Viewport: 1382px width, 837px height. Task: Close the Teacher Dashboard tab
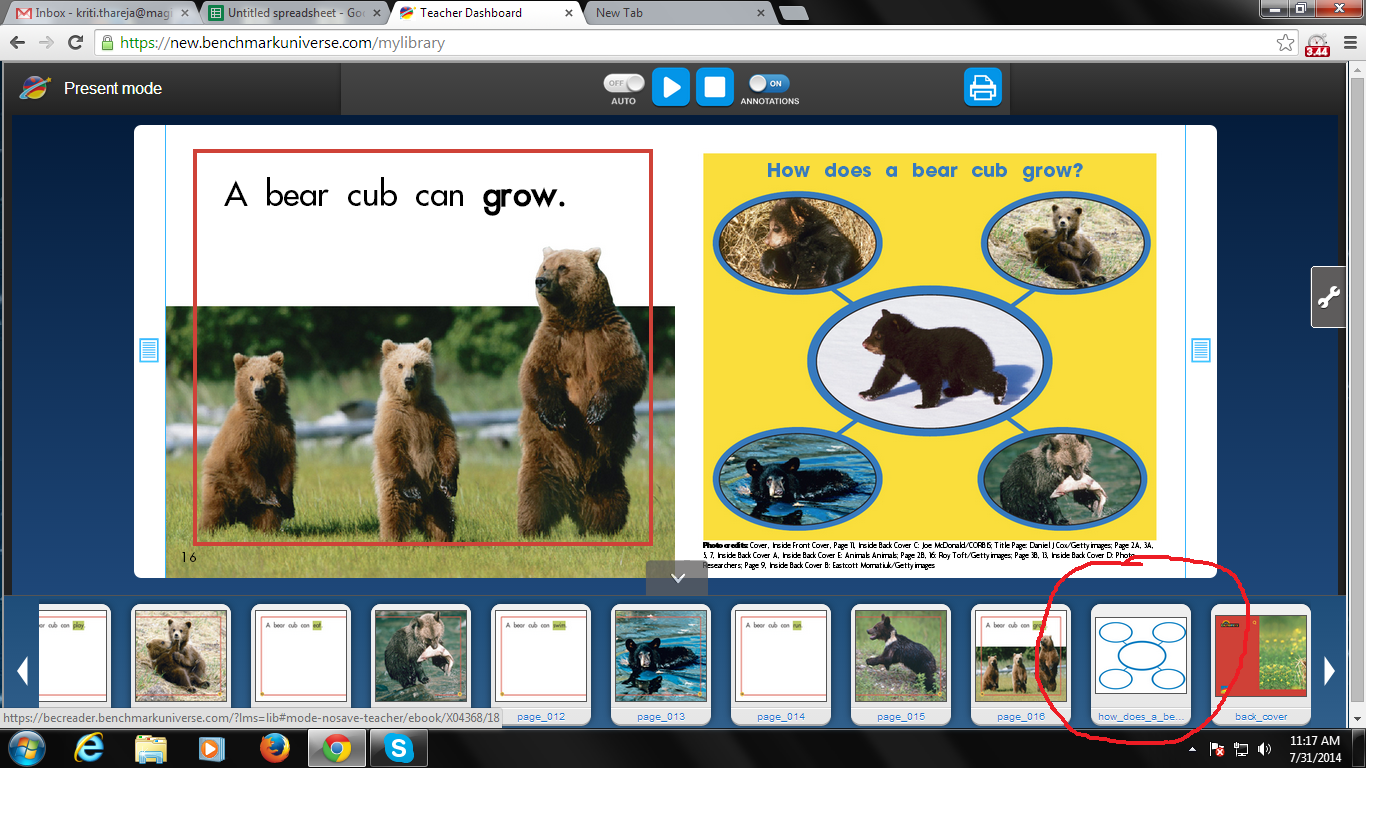[x=569, y=13]
